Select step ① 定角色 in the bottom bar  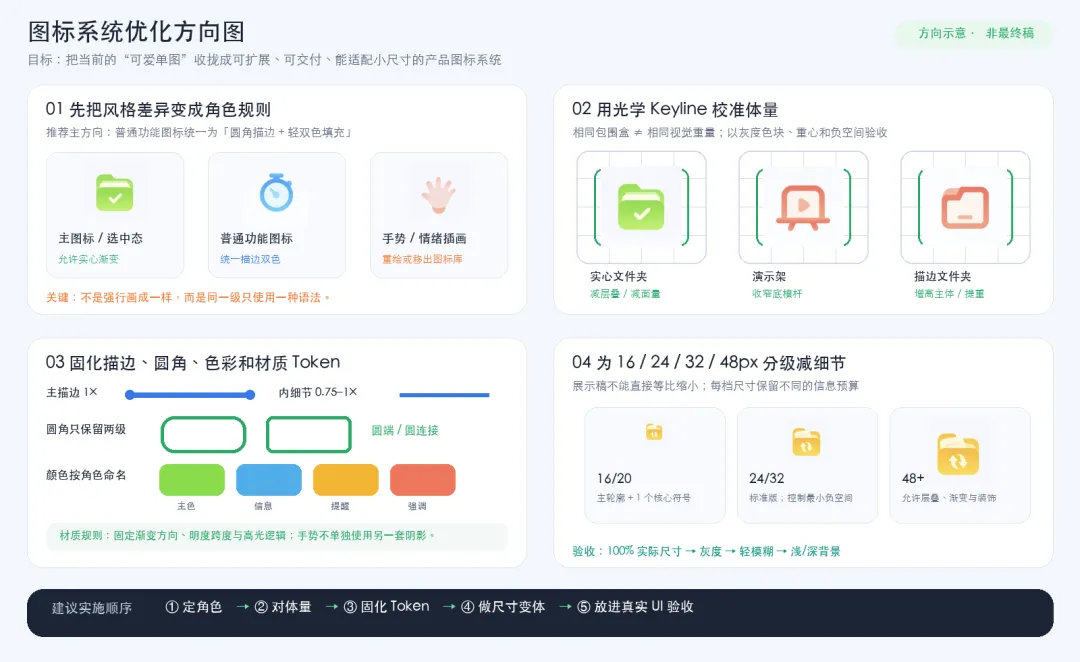pos(194,607)
